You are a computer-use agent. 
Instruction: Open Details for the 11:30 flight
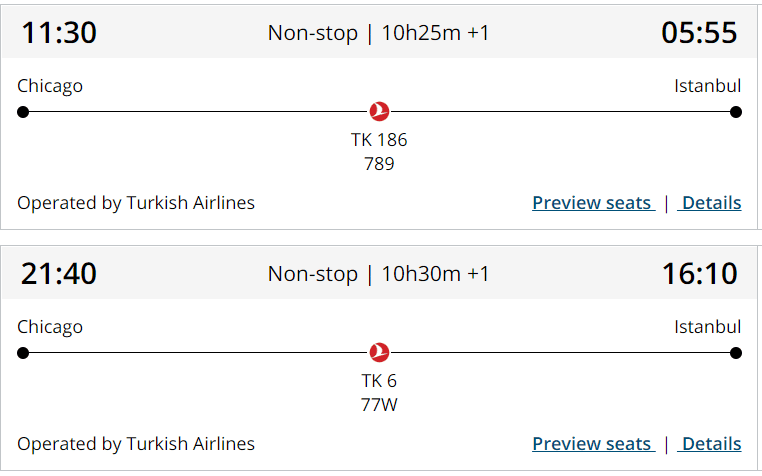711,203
